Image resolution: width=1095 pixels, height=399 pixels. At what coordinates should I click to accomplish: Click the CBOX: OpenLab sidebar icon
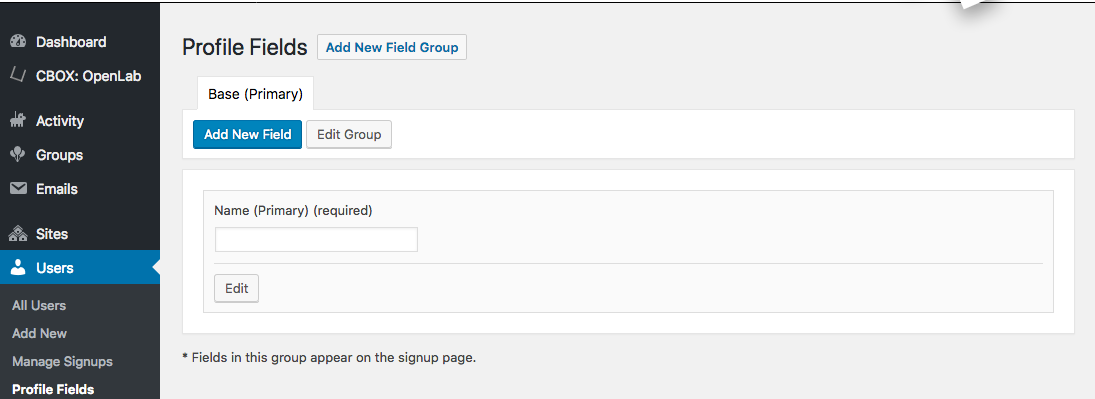point(18,75)
